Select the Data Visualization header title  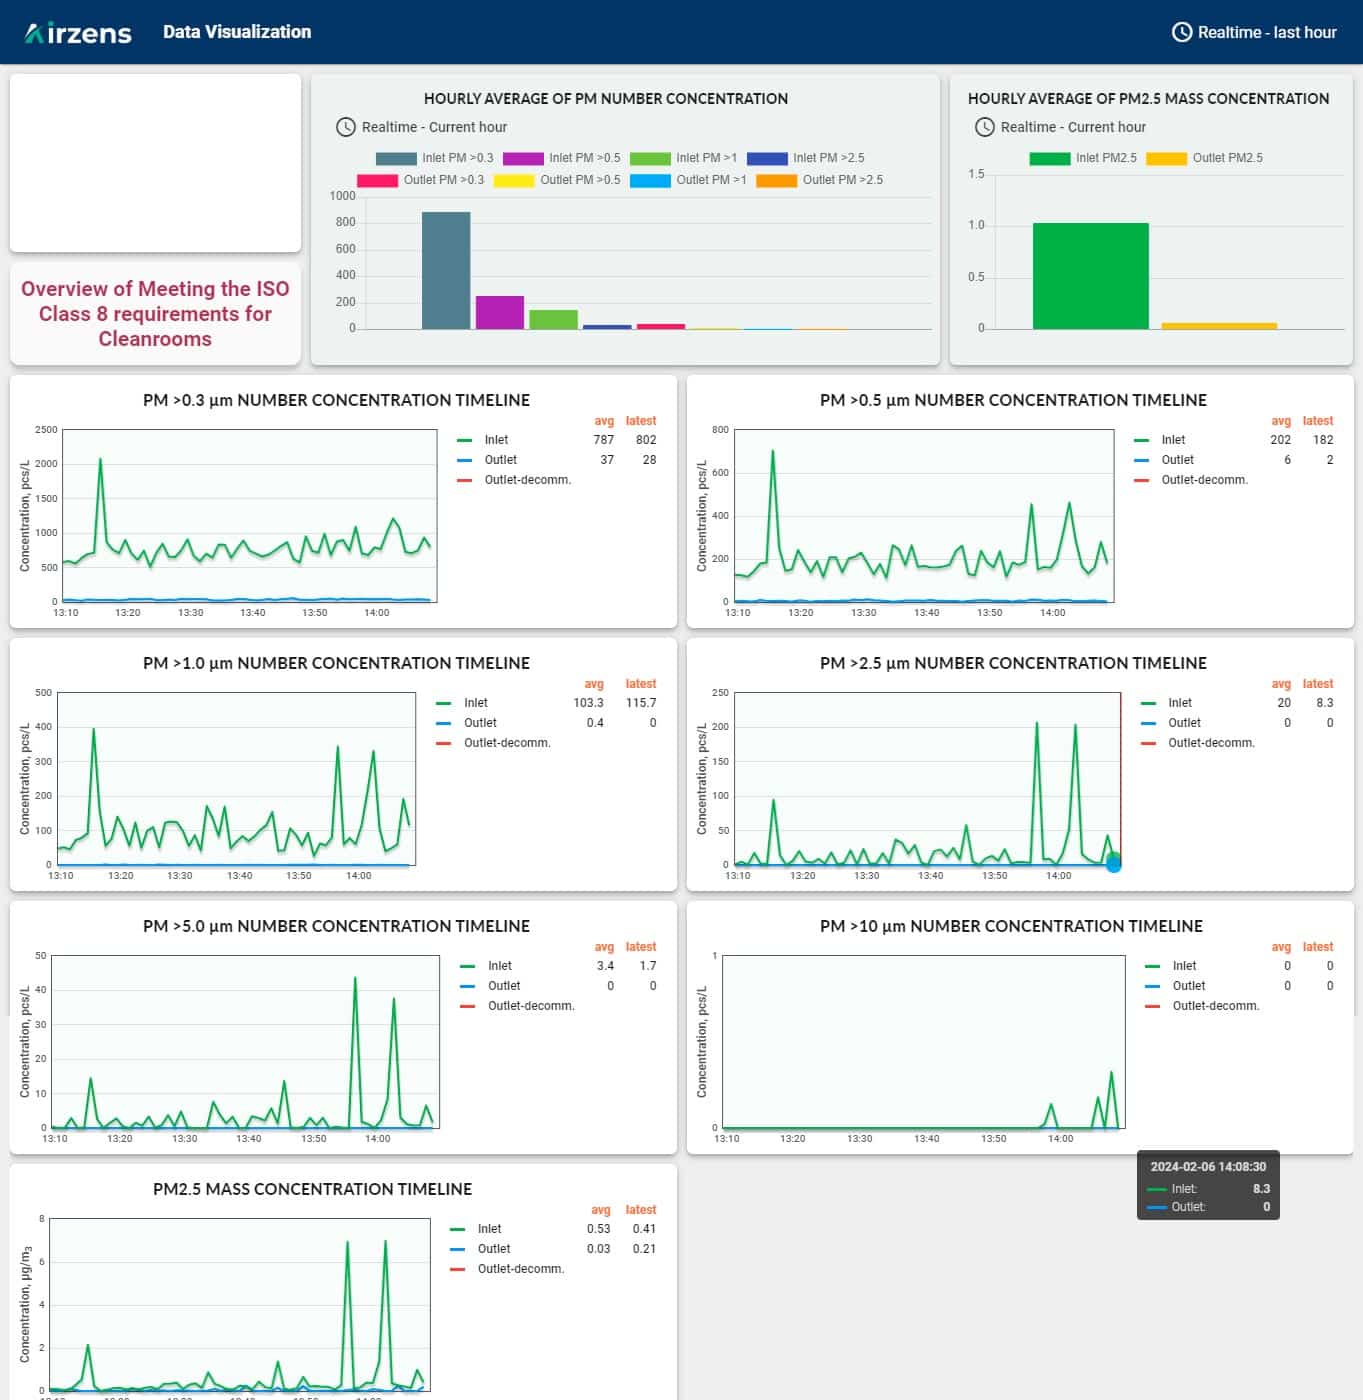click(237, 32)
